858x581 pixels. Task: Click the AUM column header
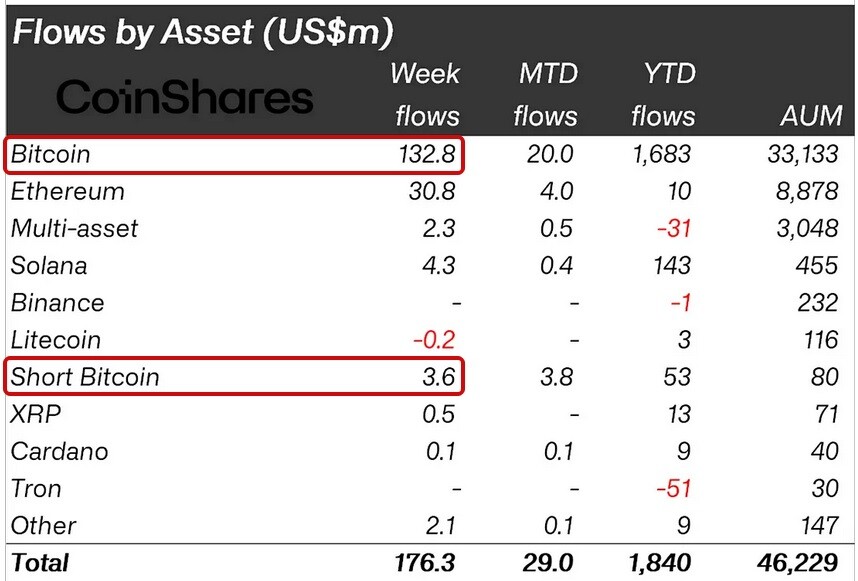811,115
